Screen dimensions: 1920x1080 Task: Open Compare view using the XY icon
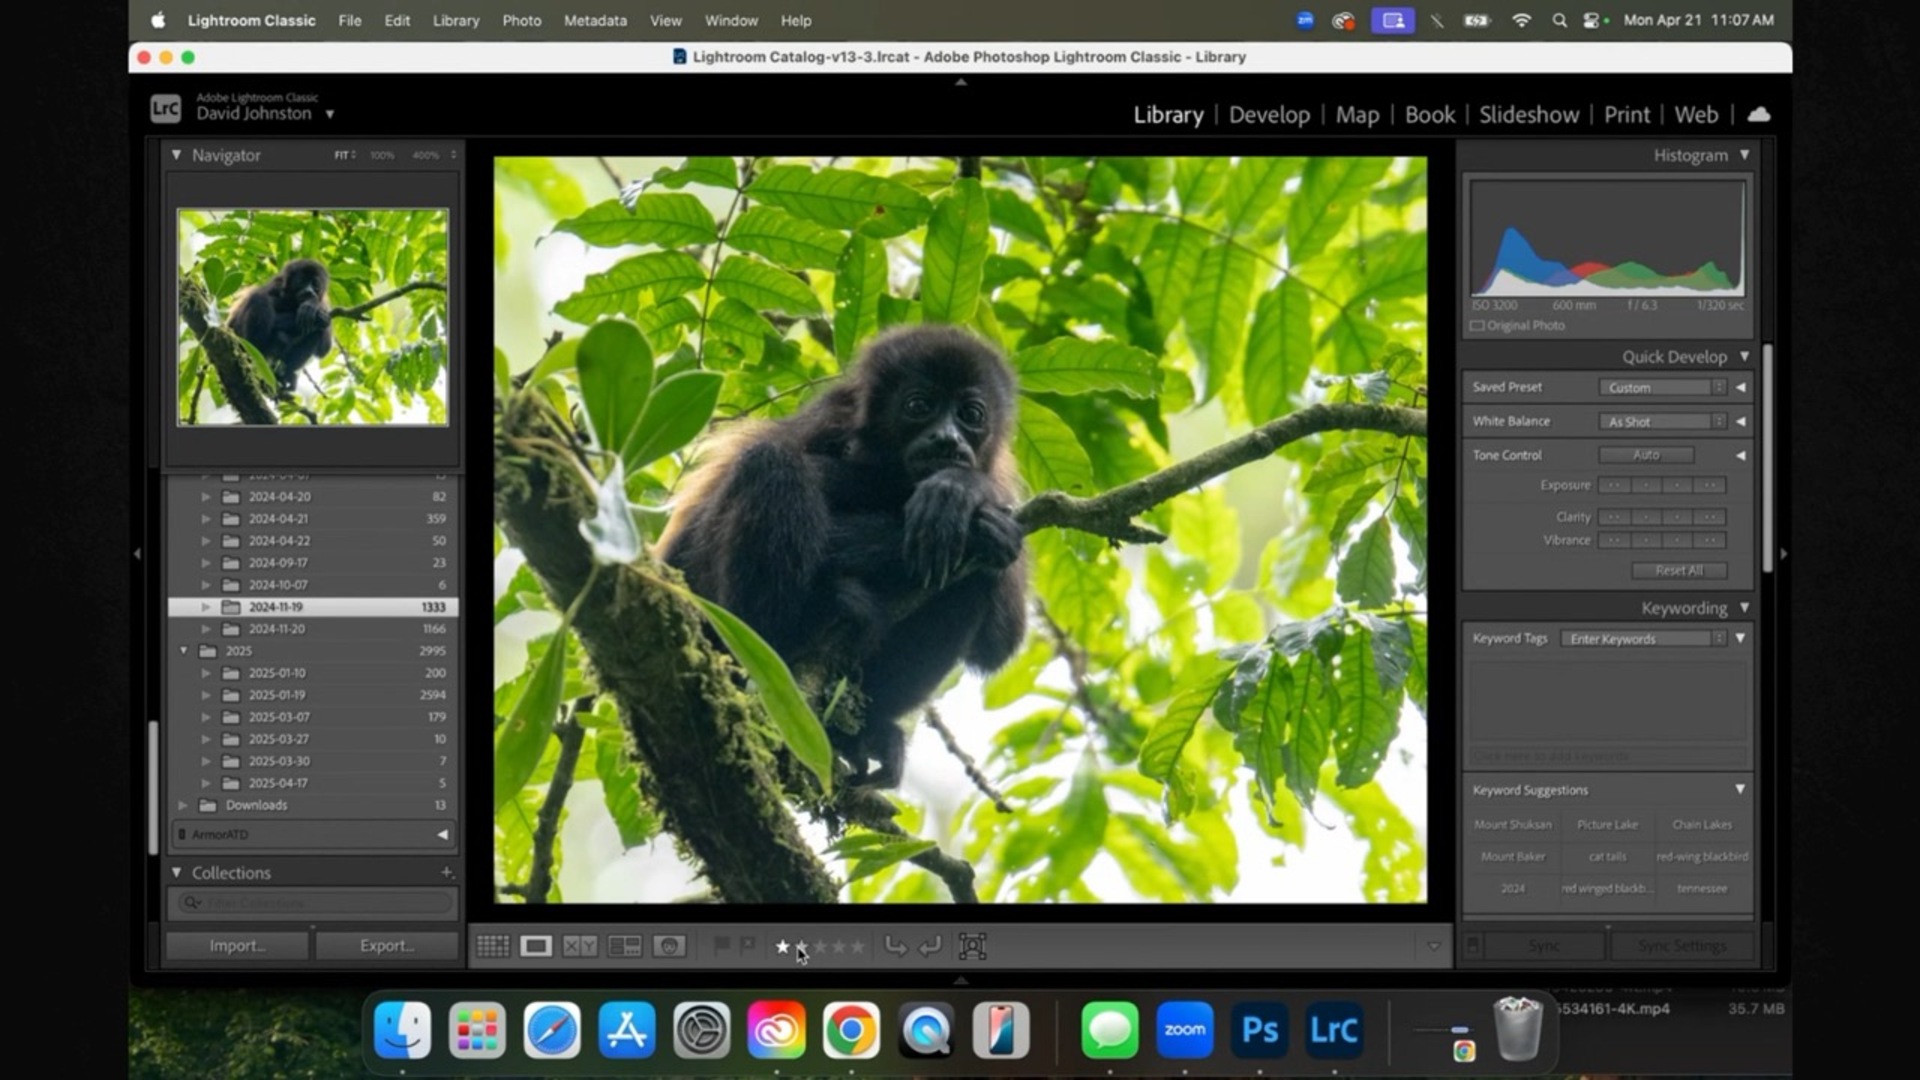(578, 946)
